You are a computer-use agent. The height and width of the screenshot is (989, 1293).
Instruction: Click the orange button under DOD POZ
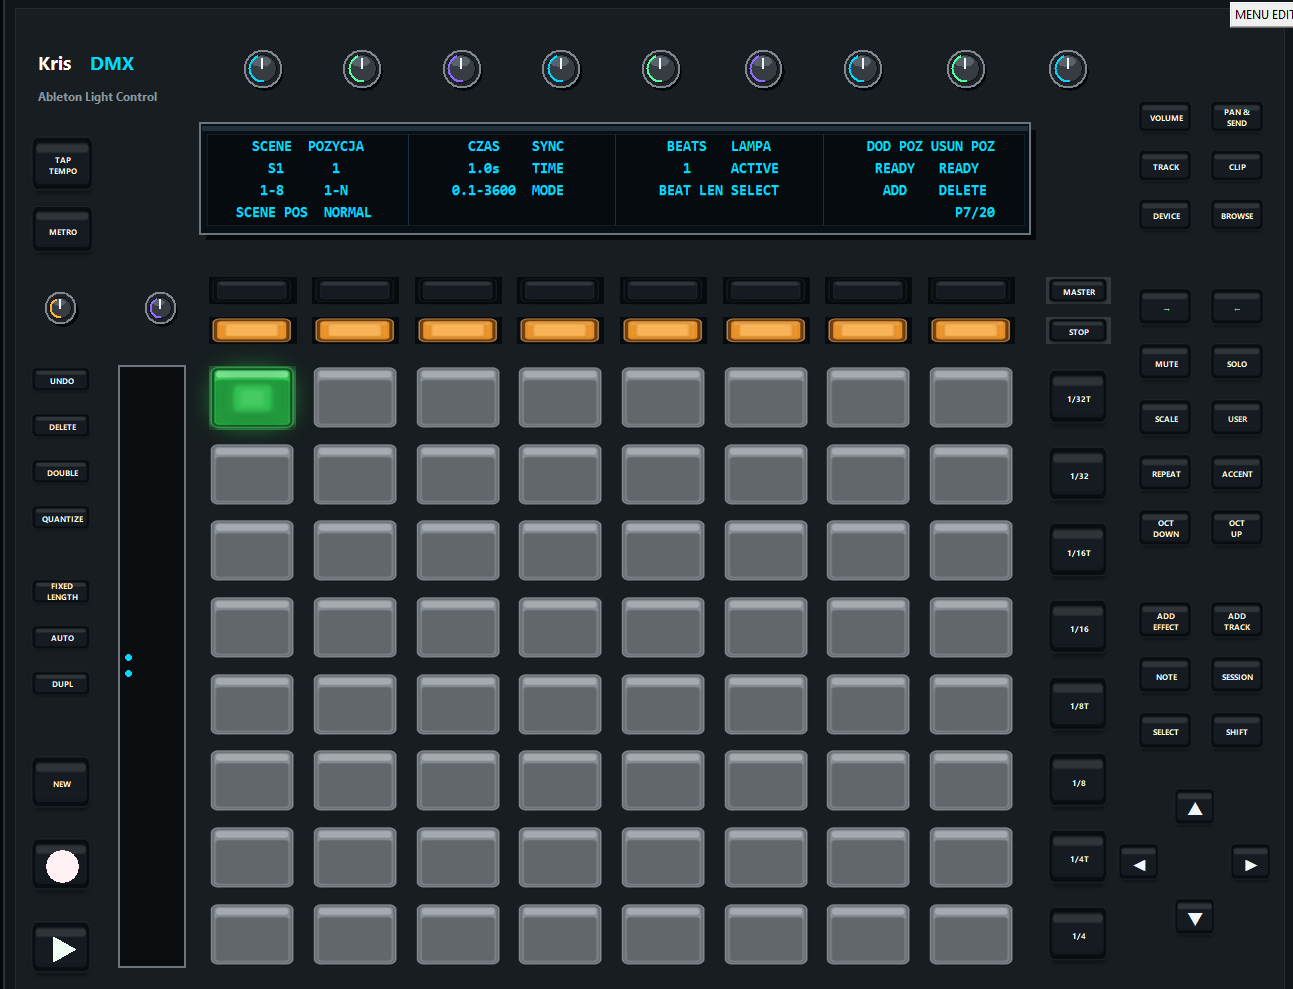[x=868, y=330]
